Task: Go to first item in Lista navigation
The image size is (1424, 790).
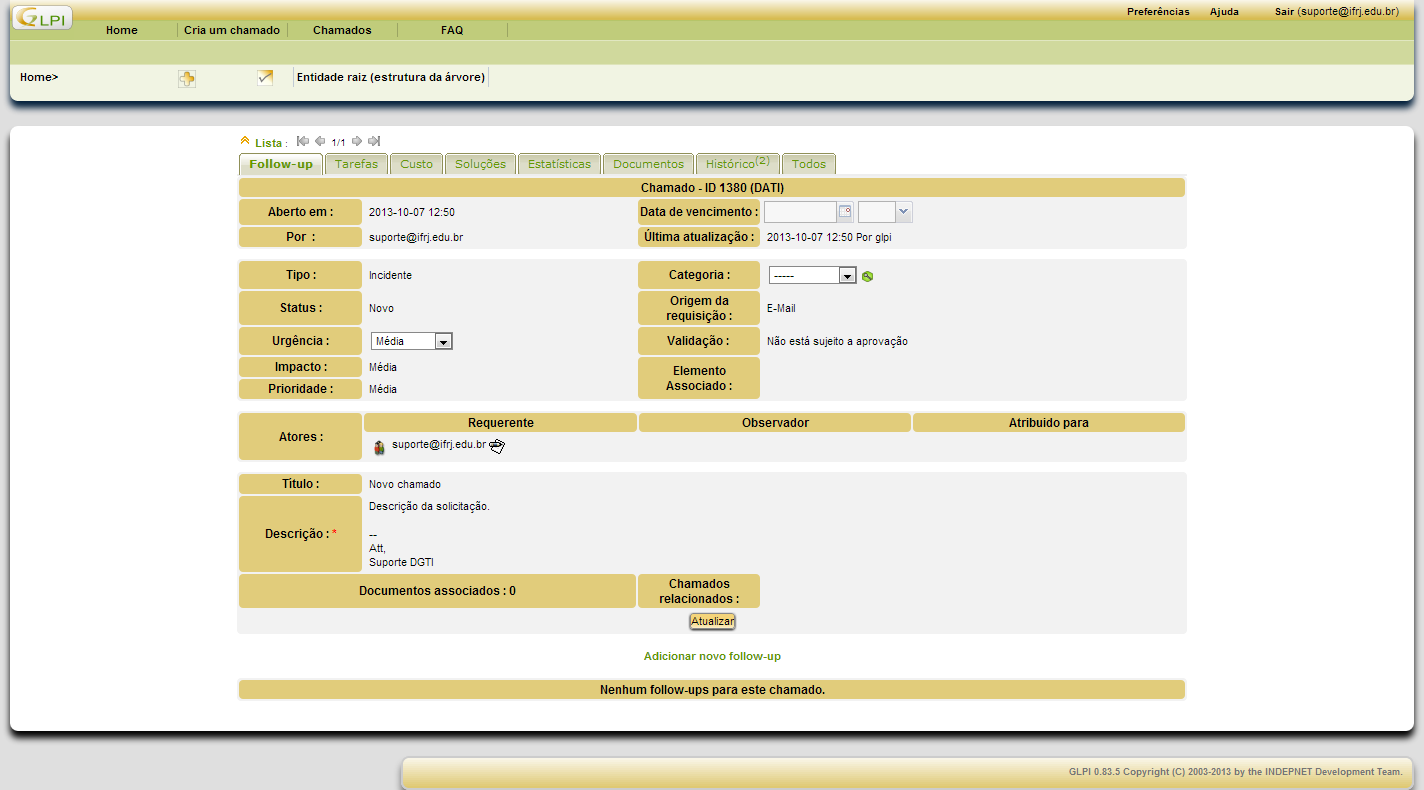Action: [x=303, y=141]
